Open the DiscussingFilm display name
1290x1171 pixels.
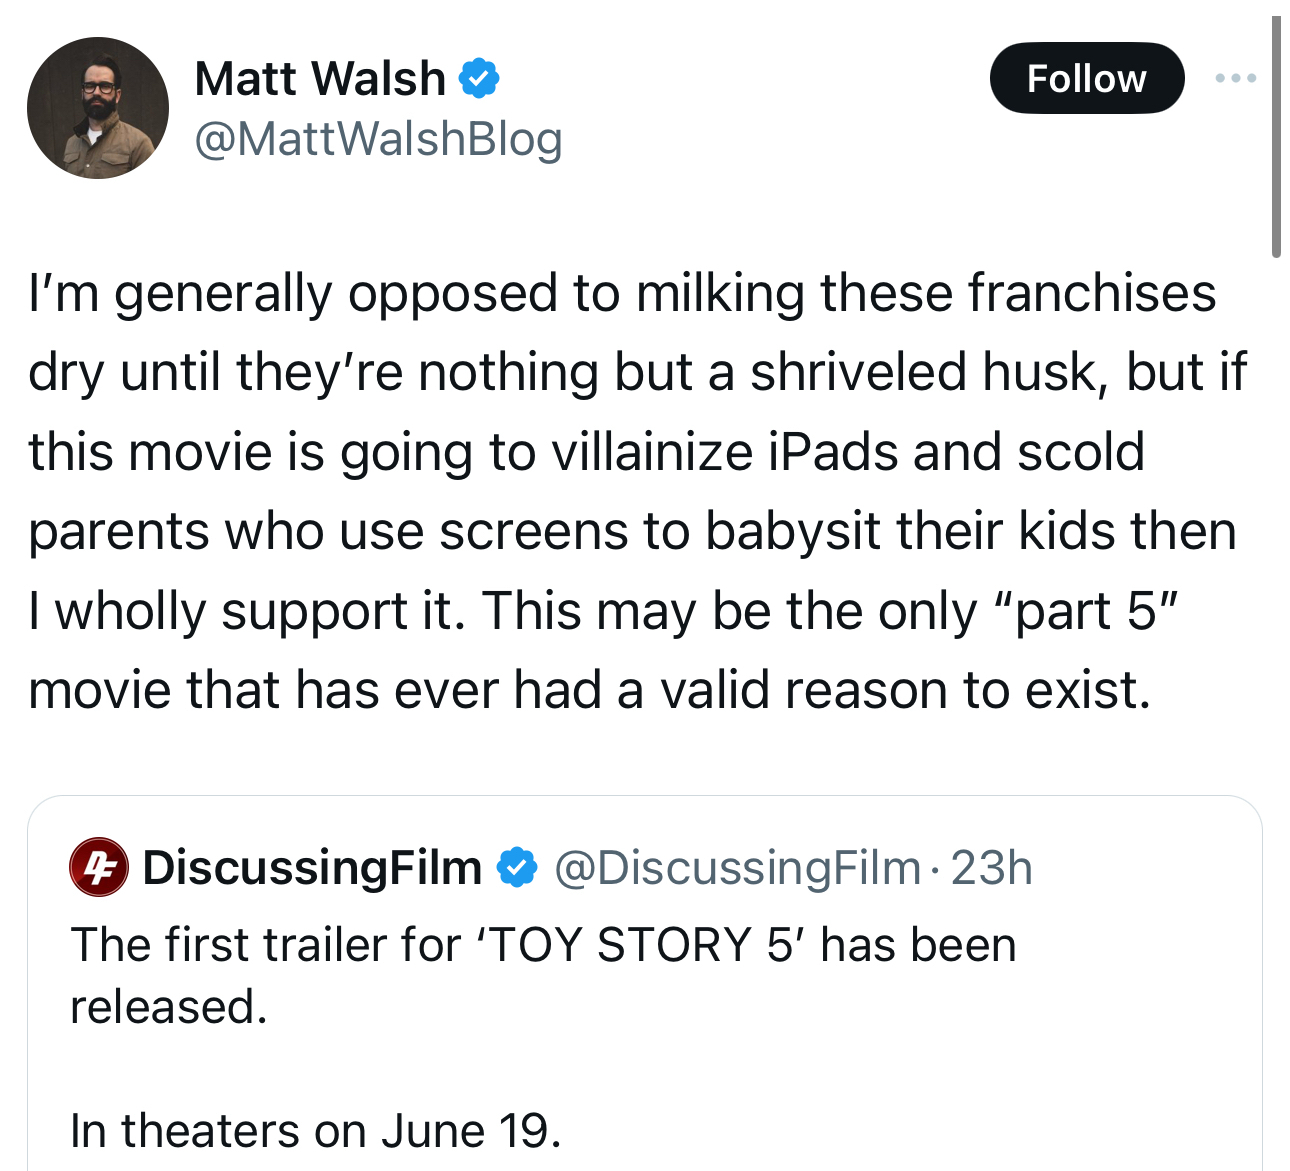click(312, 867)
